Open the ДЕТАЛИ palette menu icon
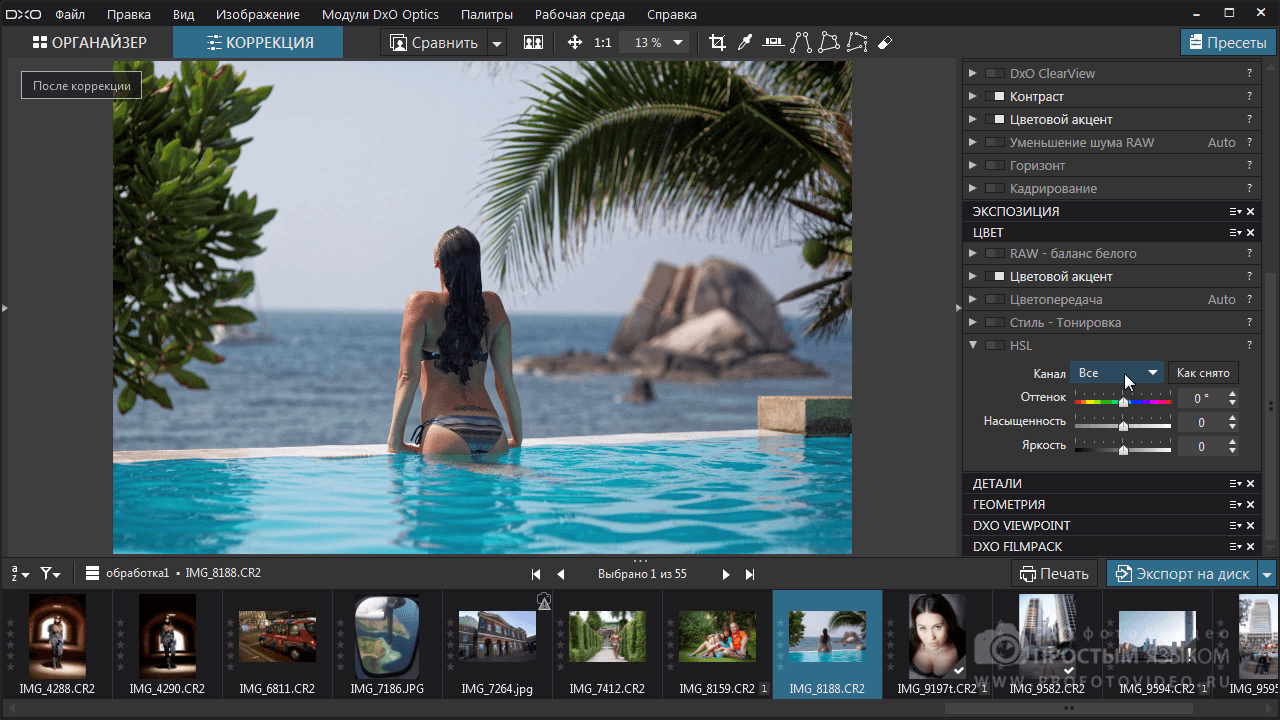The width and height of the screenshot is (1280, 720). pos(1236,484)
